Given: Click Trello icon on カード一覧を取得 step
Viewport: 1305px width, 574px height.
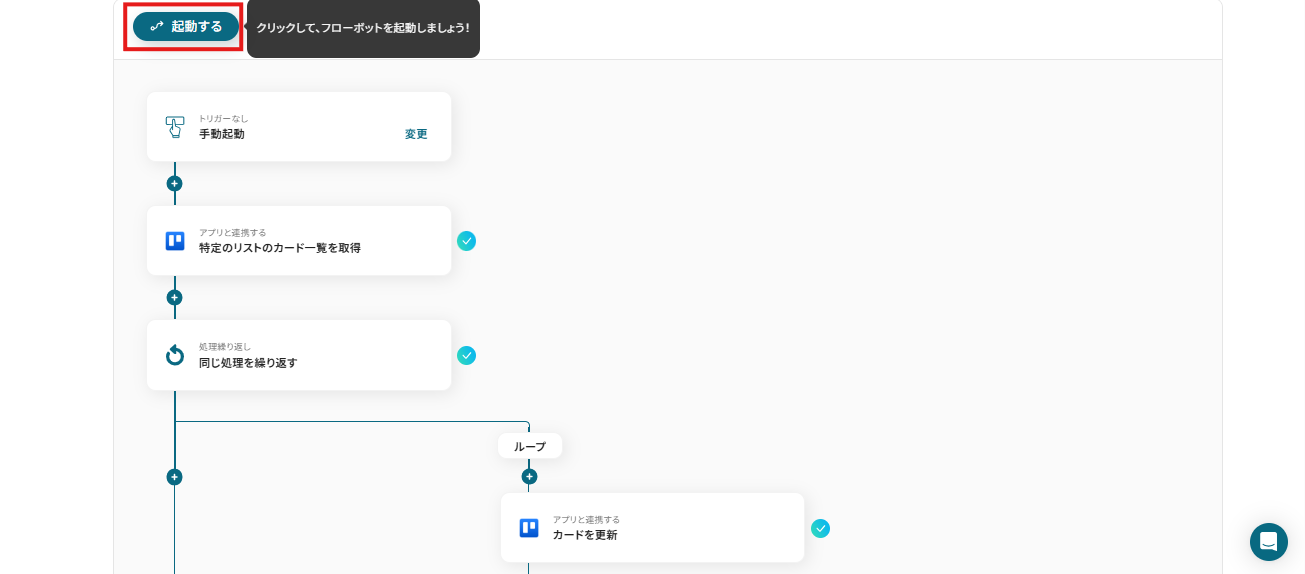Looking at the screenshot, I should [175, 241].
